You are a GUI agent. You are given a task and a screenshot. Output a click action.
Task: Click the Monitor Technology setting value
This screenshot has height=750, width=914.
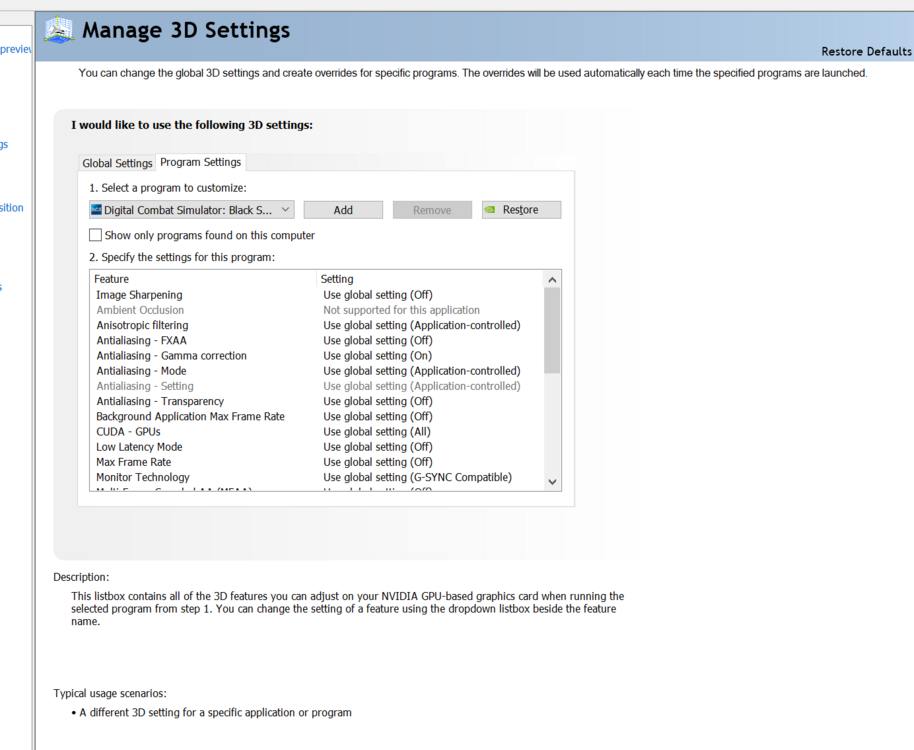click(x=417, y=477)
